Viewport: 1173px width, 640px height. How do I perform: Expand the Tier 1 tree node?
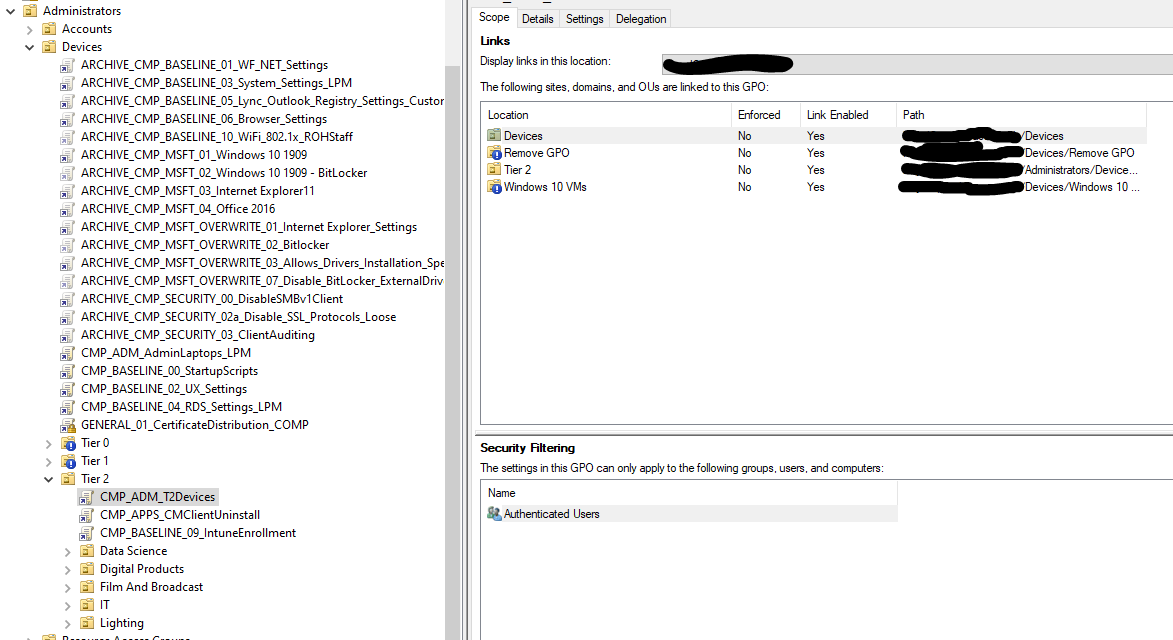pos(49,461)
